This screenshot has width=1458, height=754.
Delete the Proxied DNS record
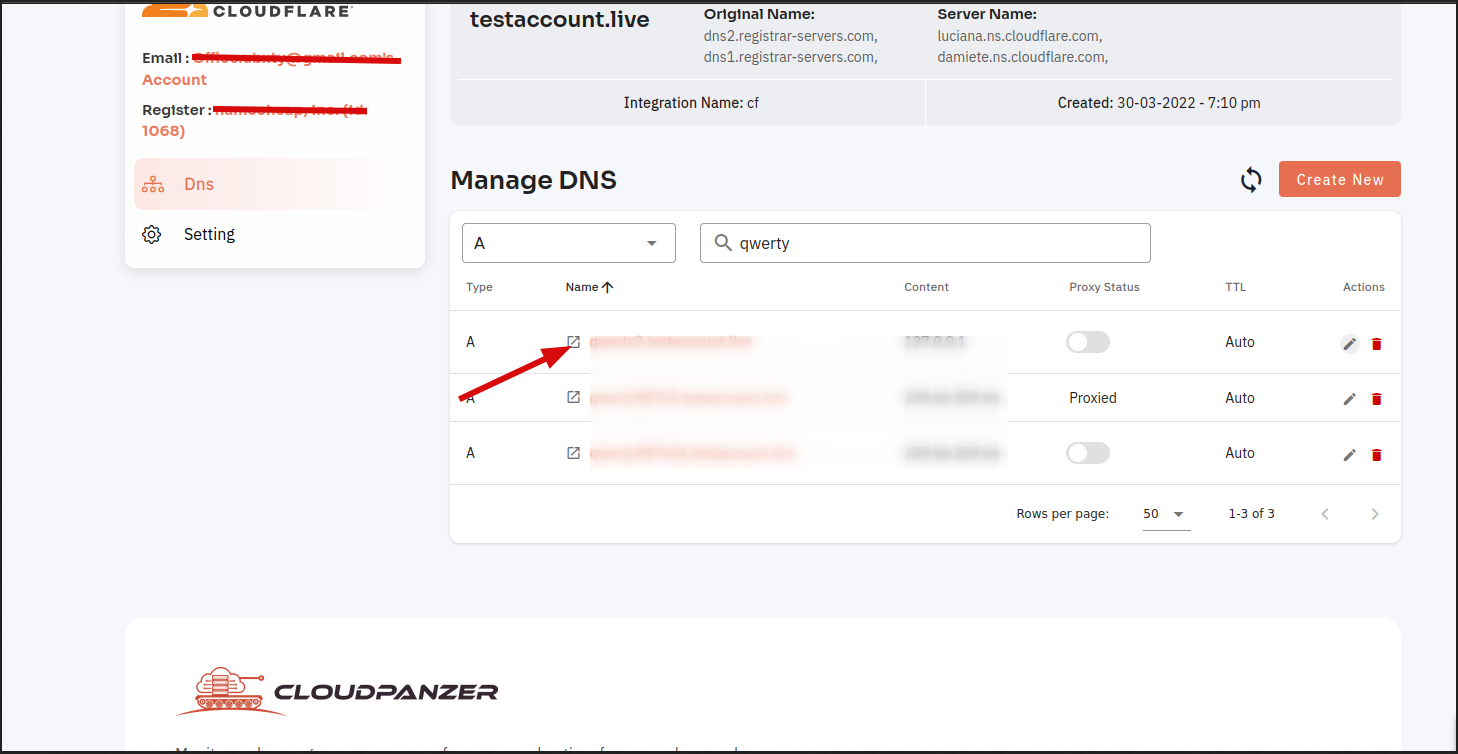[x=1377, y=399]
